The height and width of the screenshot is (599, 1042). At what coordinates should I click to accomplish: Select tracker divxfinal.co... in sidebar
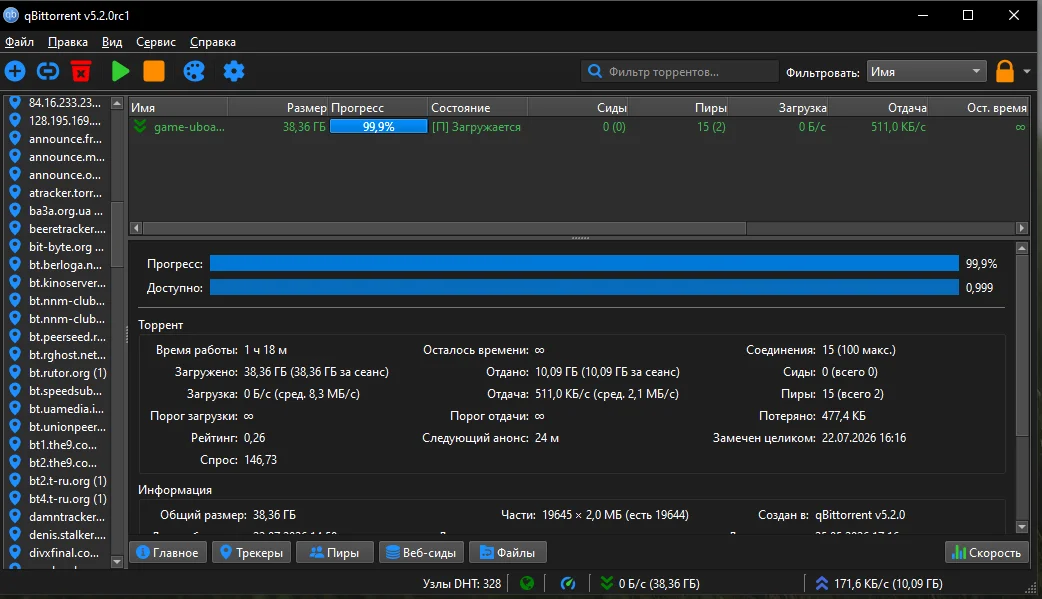[x=57, y=552]
